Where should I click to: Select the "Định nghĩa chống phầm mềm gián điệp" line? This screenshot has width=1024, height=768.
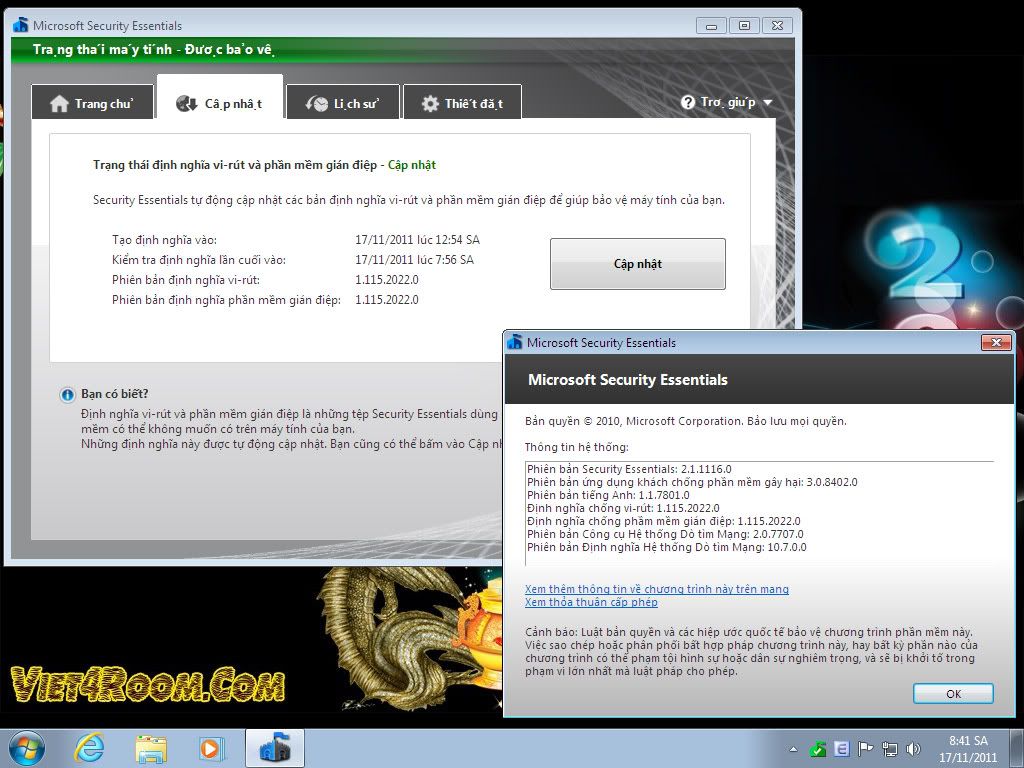coord(664,521)
